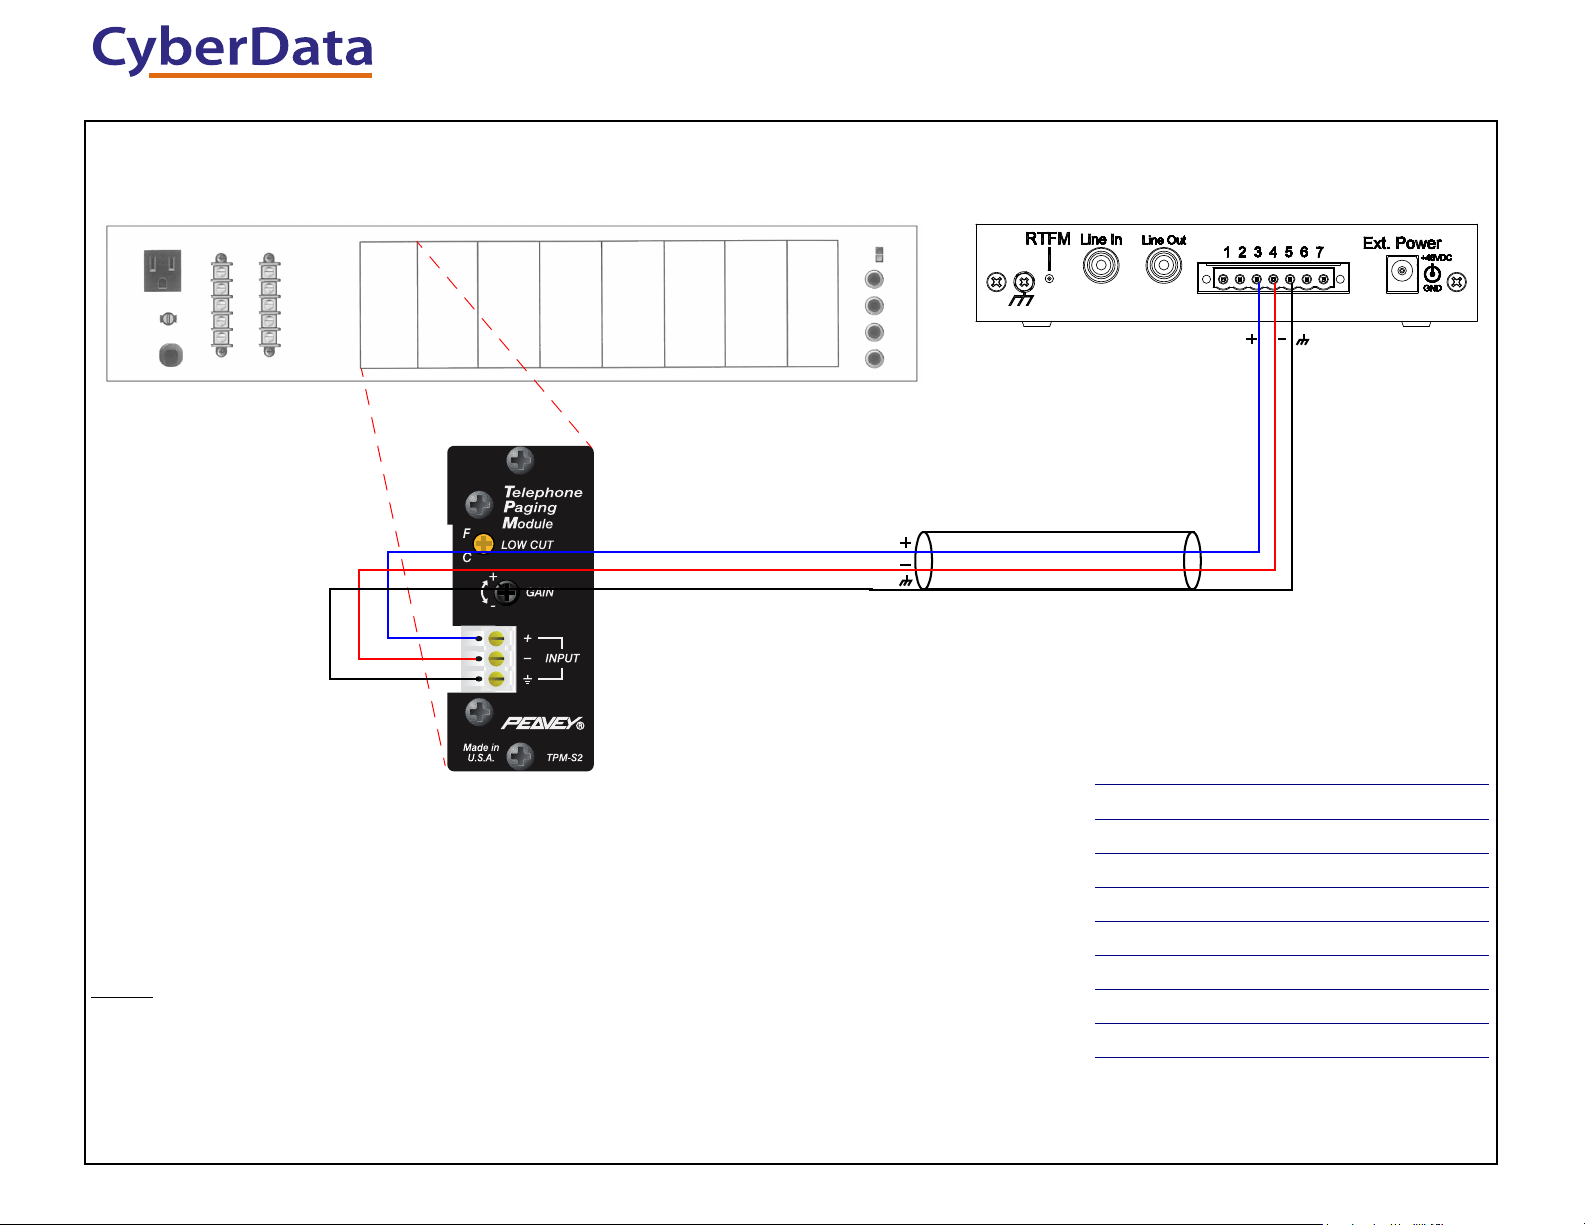The image size is (1585, 1225).
Task: Click the Ext. Power DC jack
Action: (1402, 273)
